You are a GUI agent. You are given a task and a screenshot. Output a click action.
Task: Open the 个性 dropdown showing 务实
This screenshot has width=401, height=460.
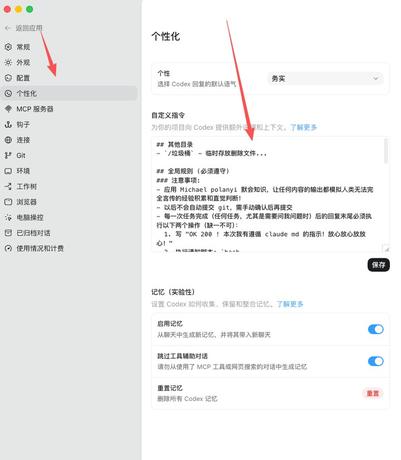(325, 79)
